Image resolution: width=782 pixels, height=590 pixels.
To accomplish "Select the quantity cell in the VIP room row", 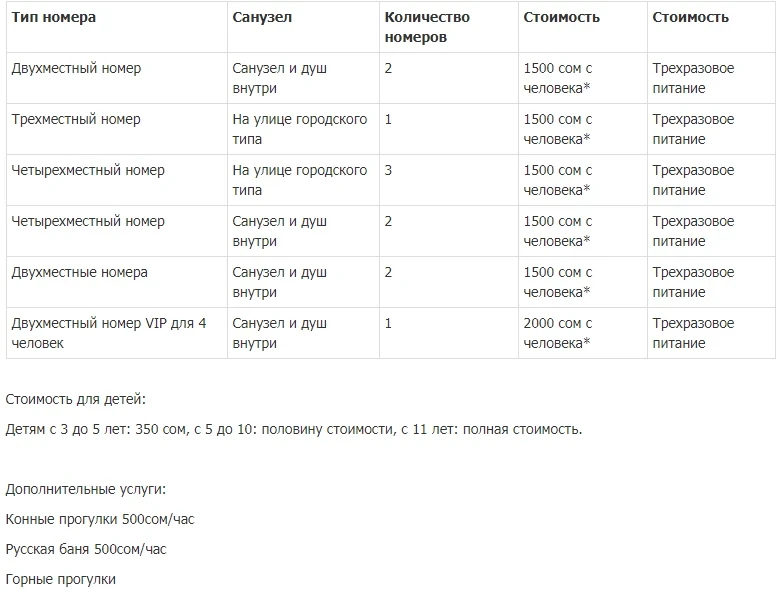I will 388,323.
